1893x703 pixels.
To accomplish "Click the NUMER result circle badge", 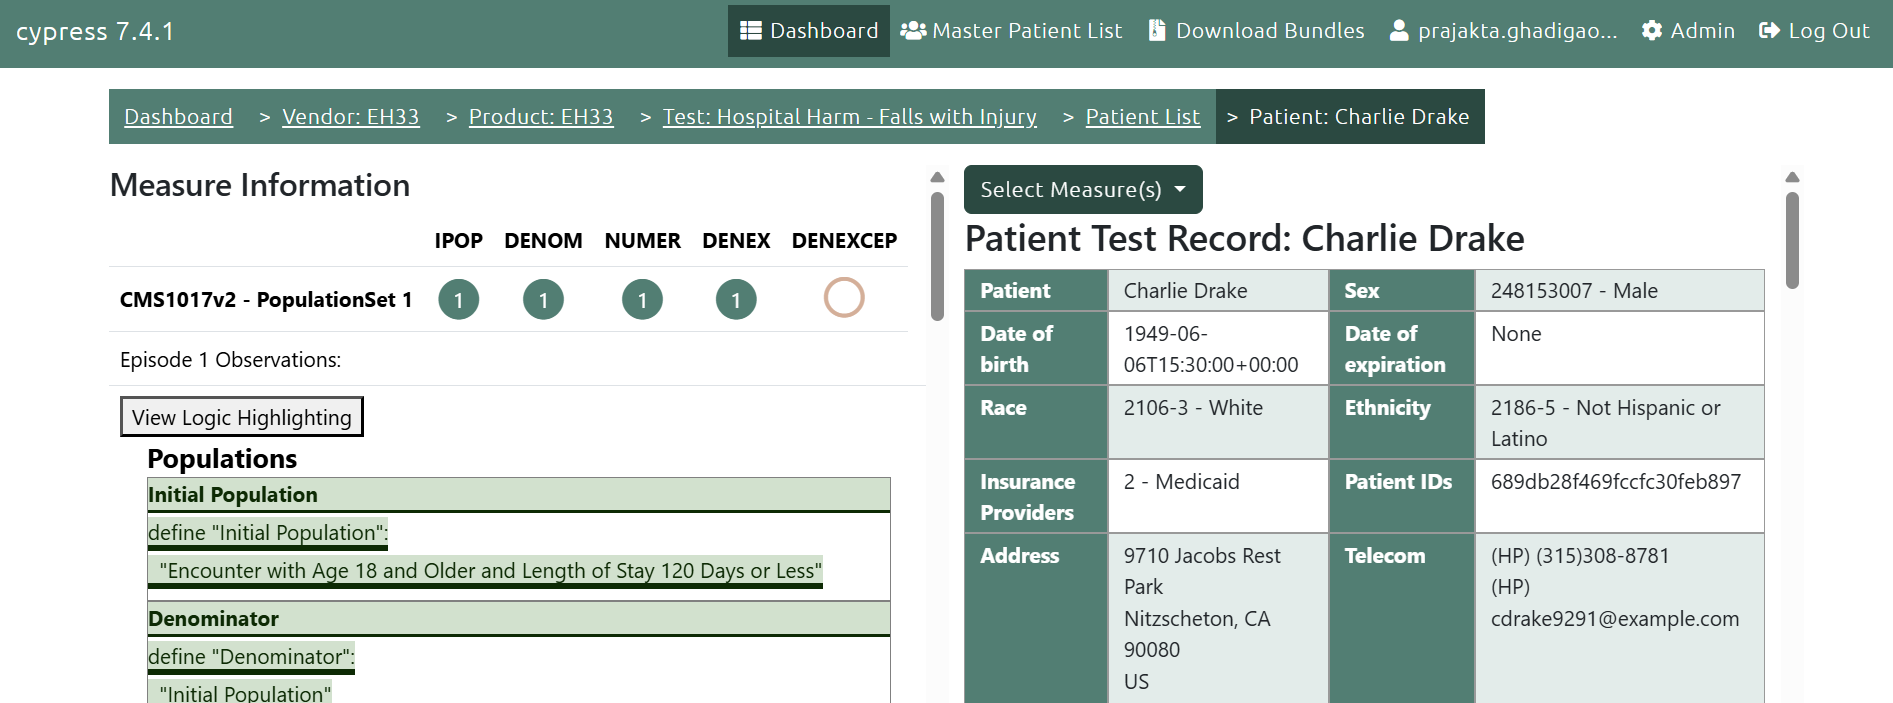I will click(642, 300).
